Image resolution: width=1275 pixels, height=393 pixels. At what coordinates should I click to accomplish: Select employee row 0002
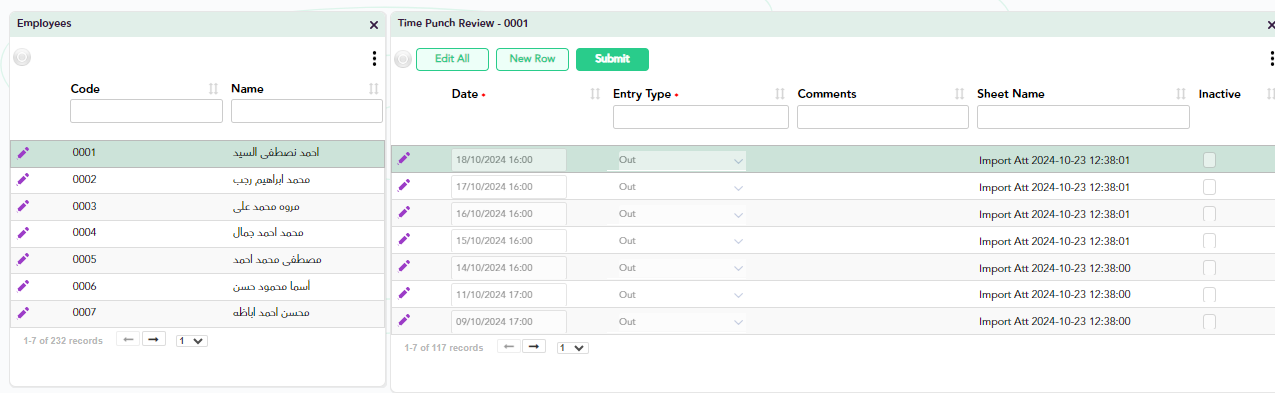(x=197, y=180)
